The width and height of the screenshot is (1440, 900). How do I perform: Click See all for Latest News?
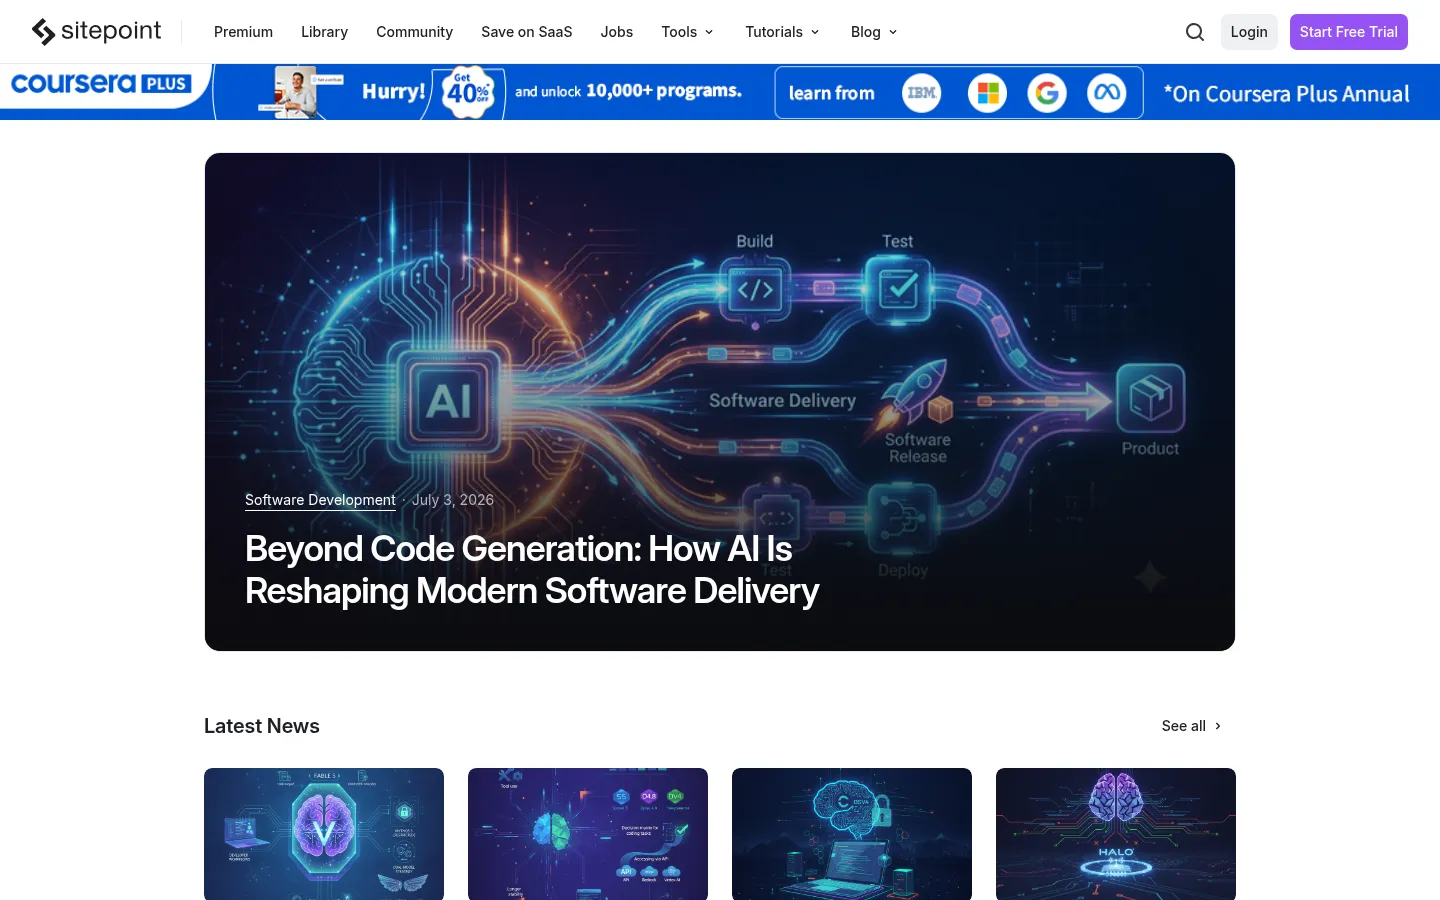(1184, 726)
